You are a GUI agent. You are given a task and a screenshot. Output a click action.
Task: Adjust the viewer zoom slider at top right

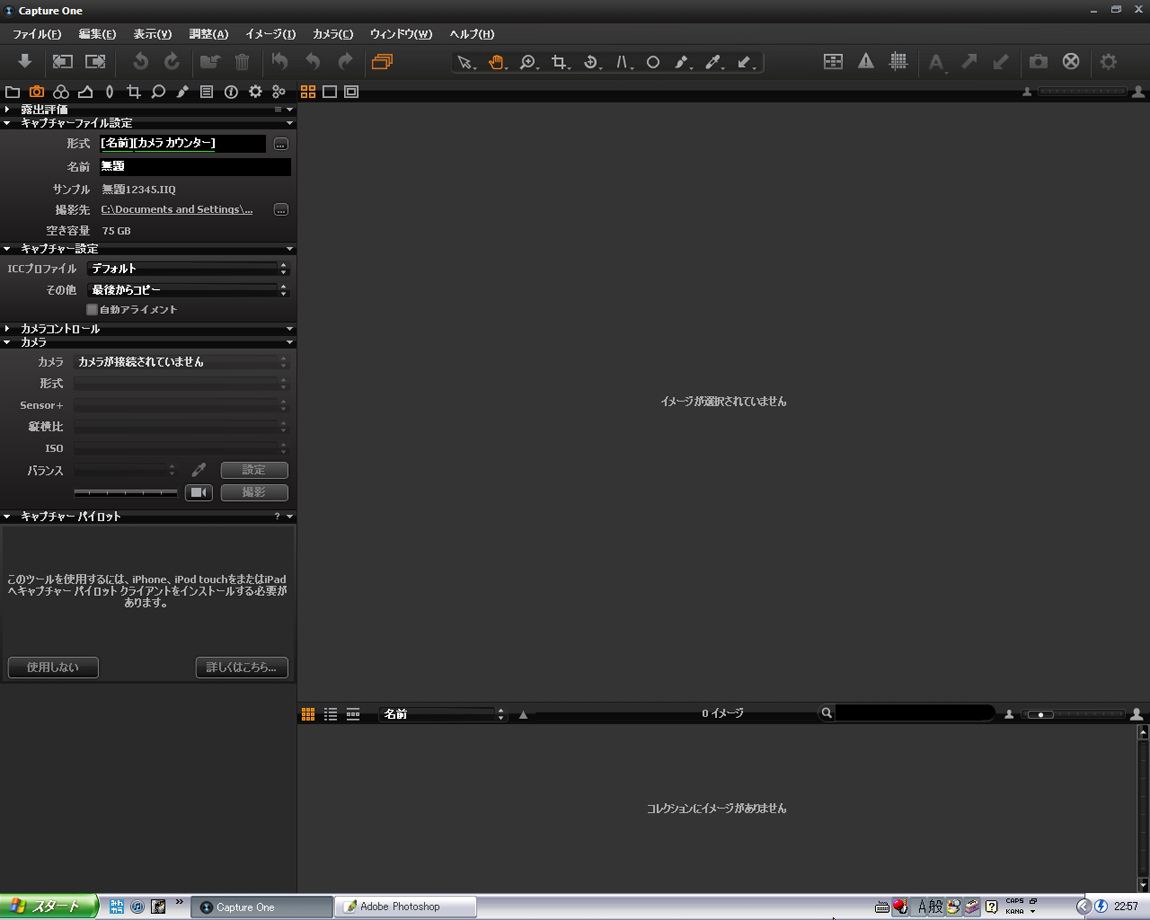pos(1081,92)
